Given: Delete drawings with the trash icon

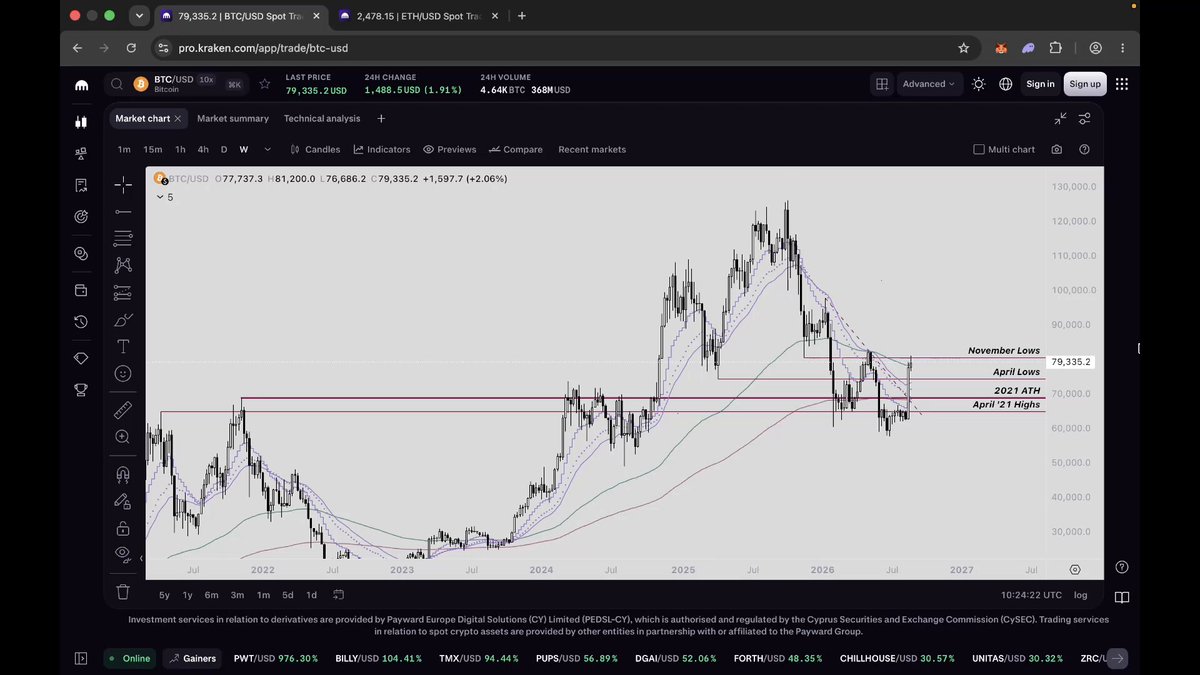Looking at the screenshot, I should point(123,592).
